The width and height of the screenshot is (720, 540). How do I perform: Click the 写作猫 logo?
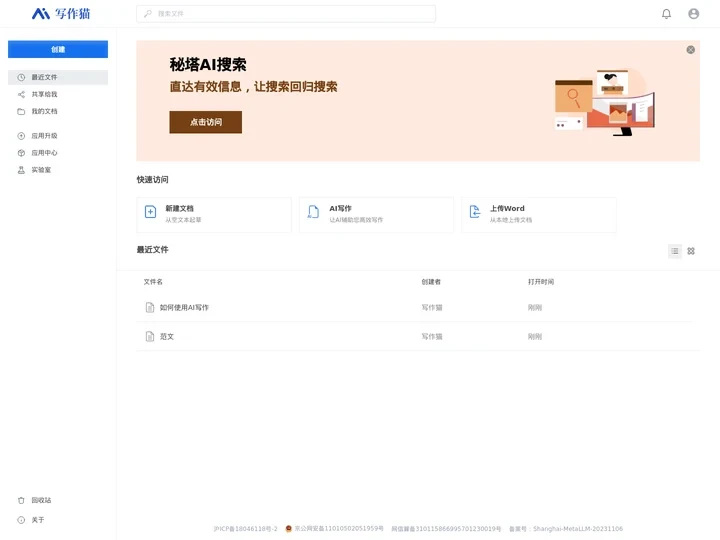tap(61, 14)
